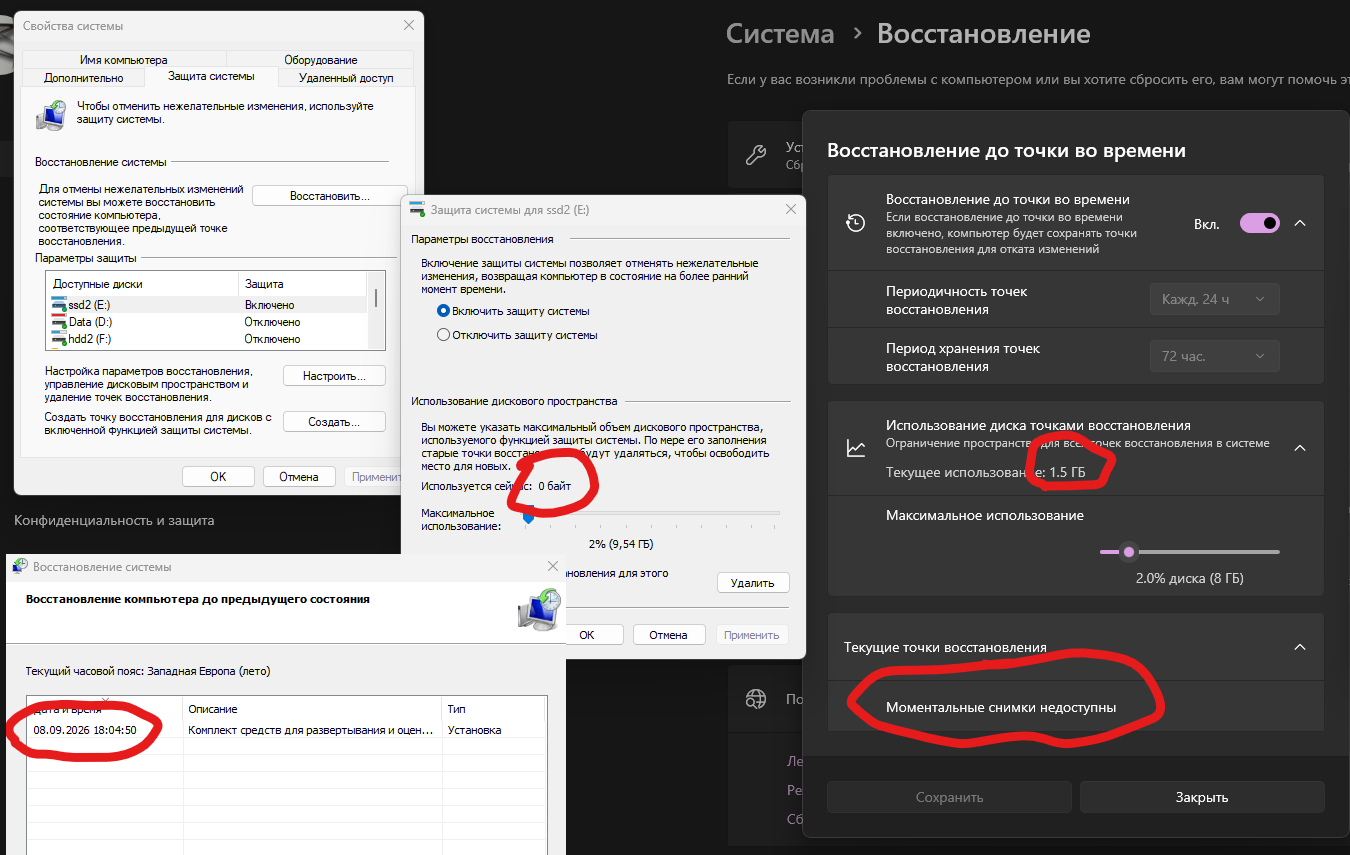Image resolution: width=1350 pixels, height=855 pixels.
Task: Click the Защита column header in disk list
Action: pos(304,284)
